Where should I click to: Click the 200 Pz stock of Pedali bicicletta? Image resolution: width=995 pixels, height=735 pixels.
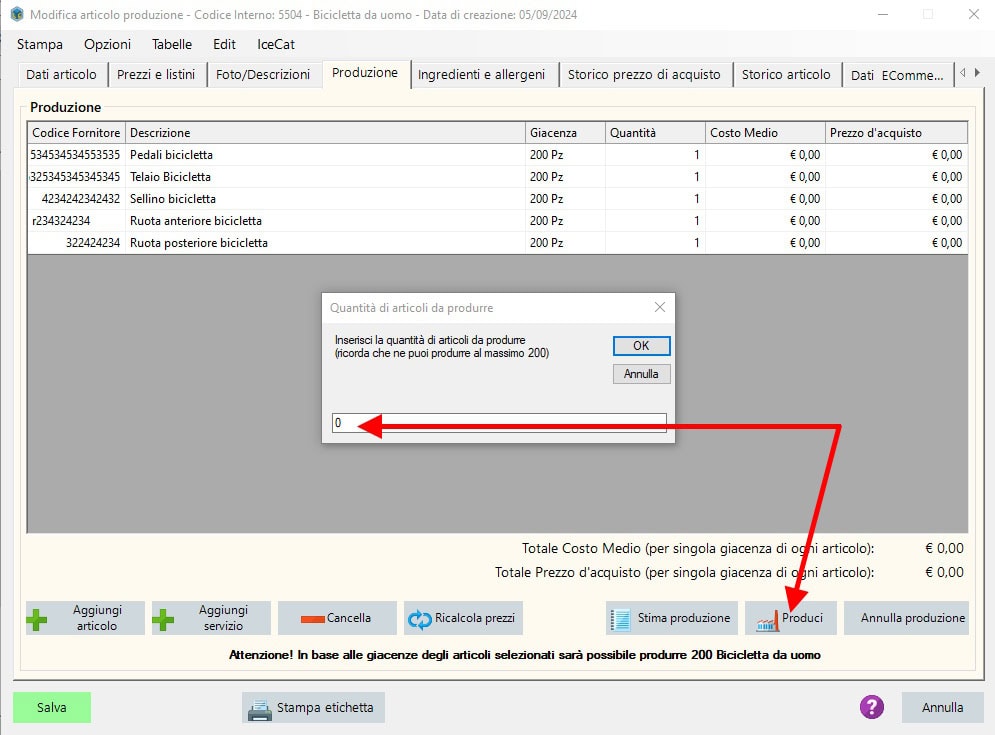(x=546, y=155)
